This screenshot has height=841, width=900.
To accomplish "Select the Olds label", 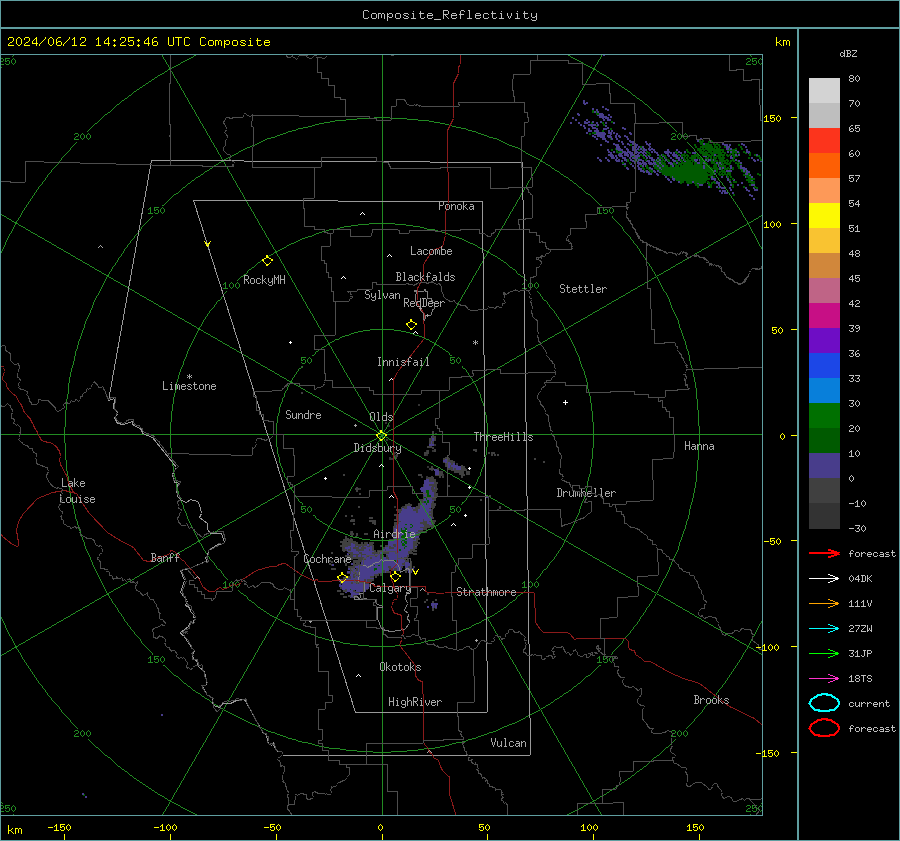I will 381,417.
